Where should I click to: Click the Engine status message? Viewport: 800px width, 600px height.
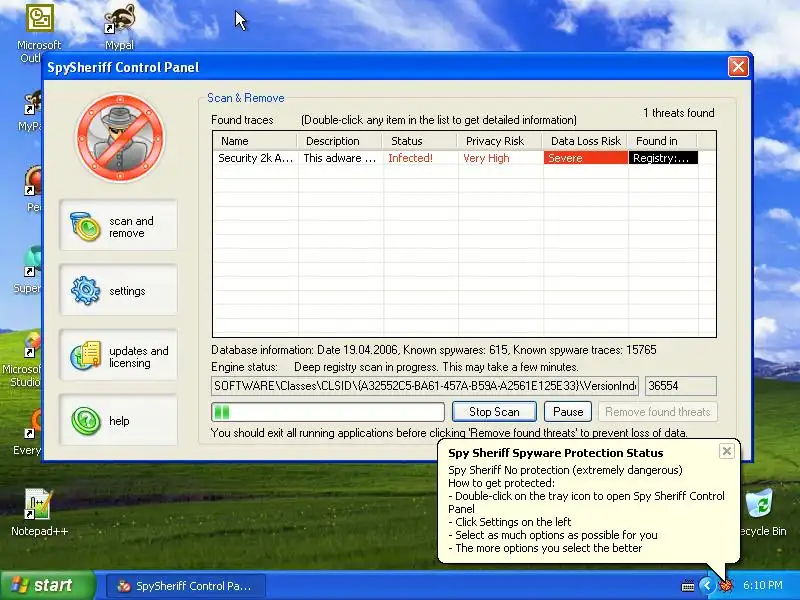coord(436,367)
